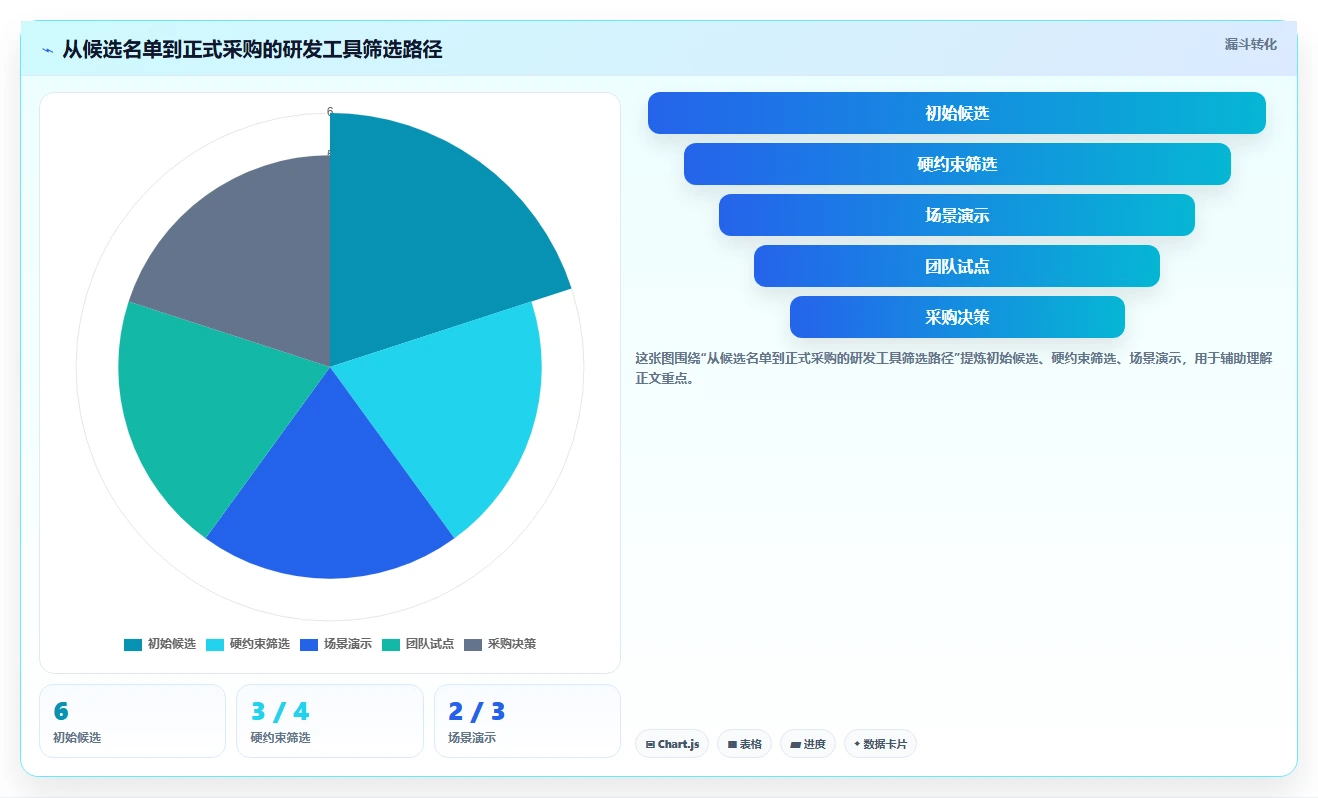Click the description paragraph starting 这张图围绕

[954, 368]
